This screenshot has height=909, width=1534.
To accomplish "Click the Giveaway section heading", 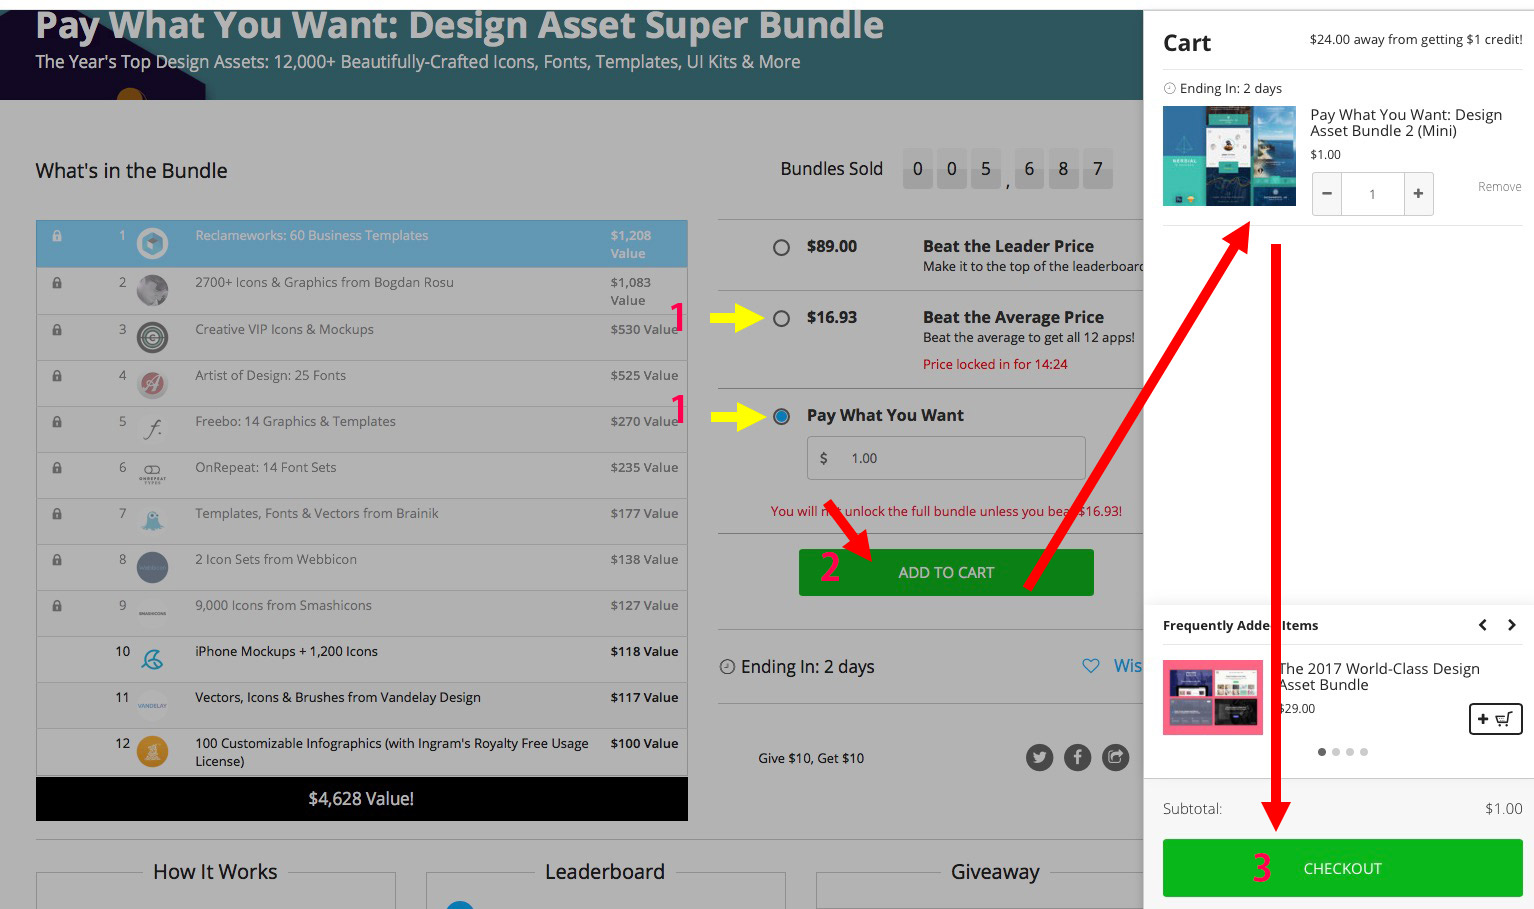I will 995,872.
